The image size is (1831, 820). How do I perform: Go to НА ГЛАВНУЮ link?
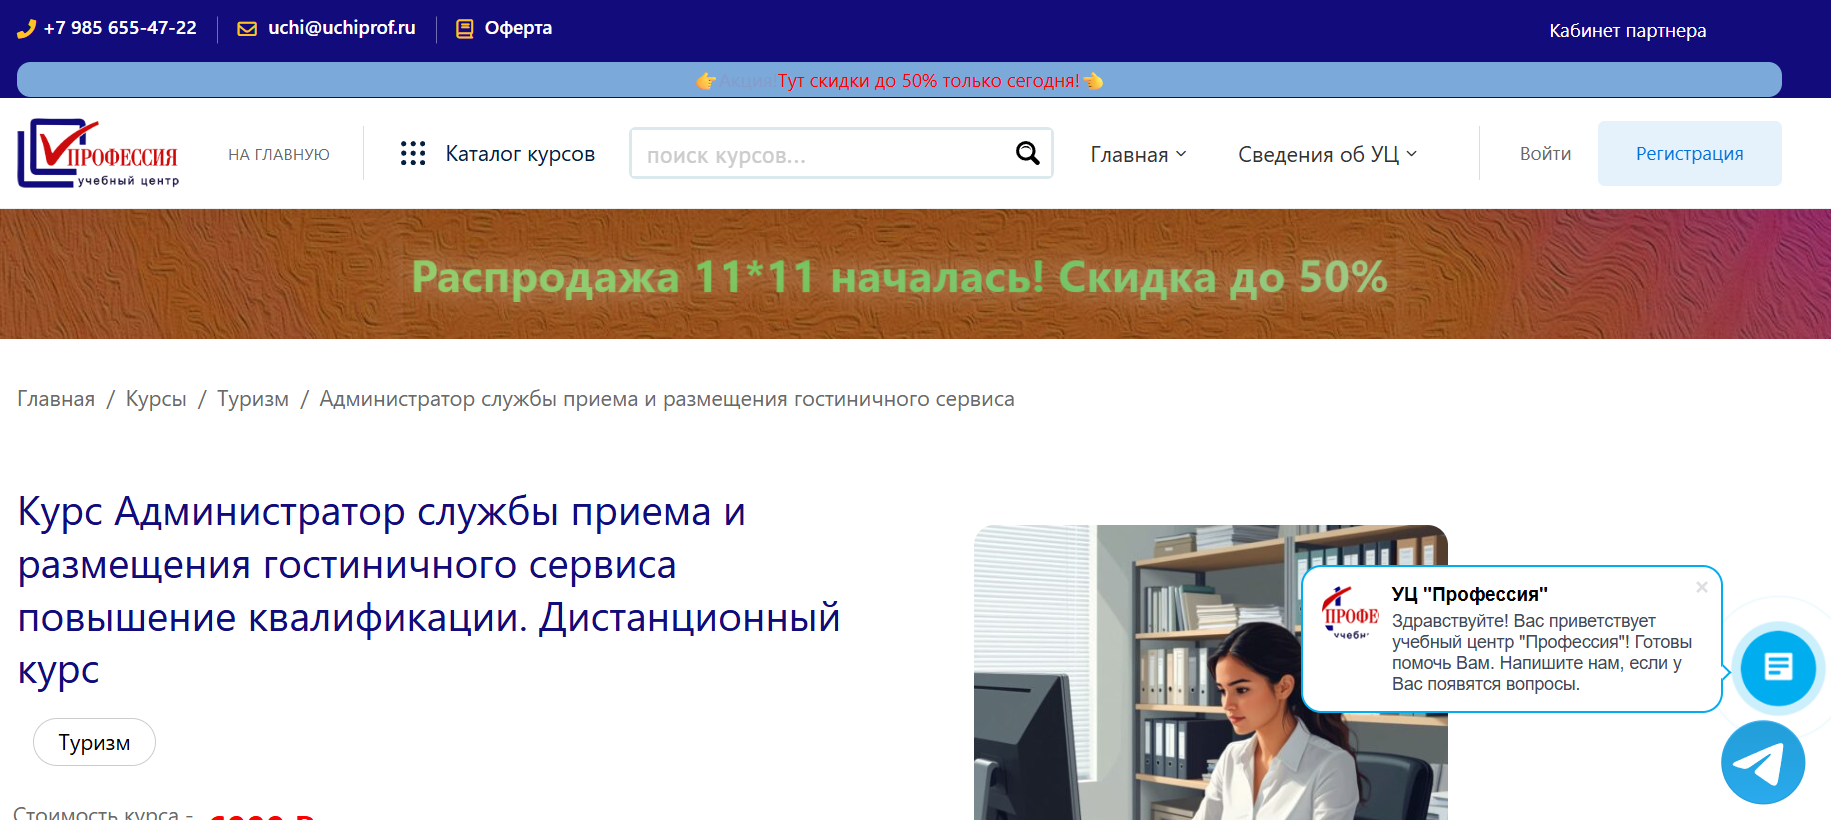click(x=279, y=154)
